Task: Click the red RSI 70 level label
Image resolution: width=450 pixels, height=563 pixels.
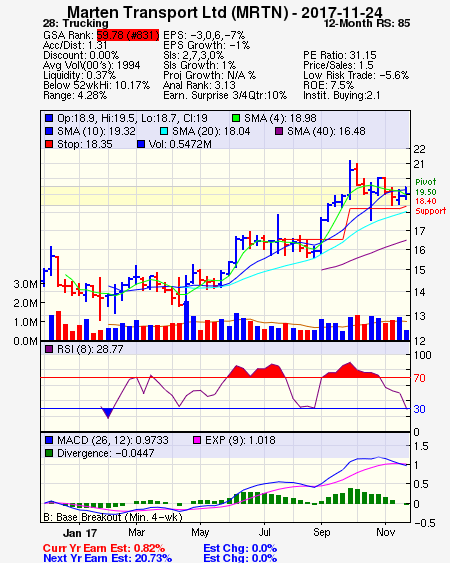Action: [x=419, y=378]
